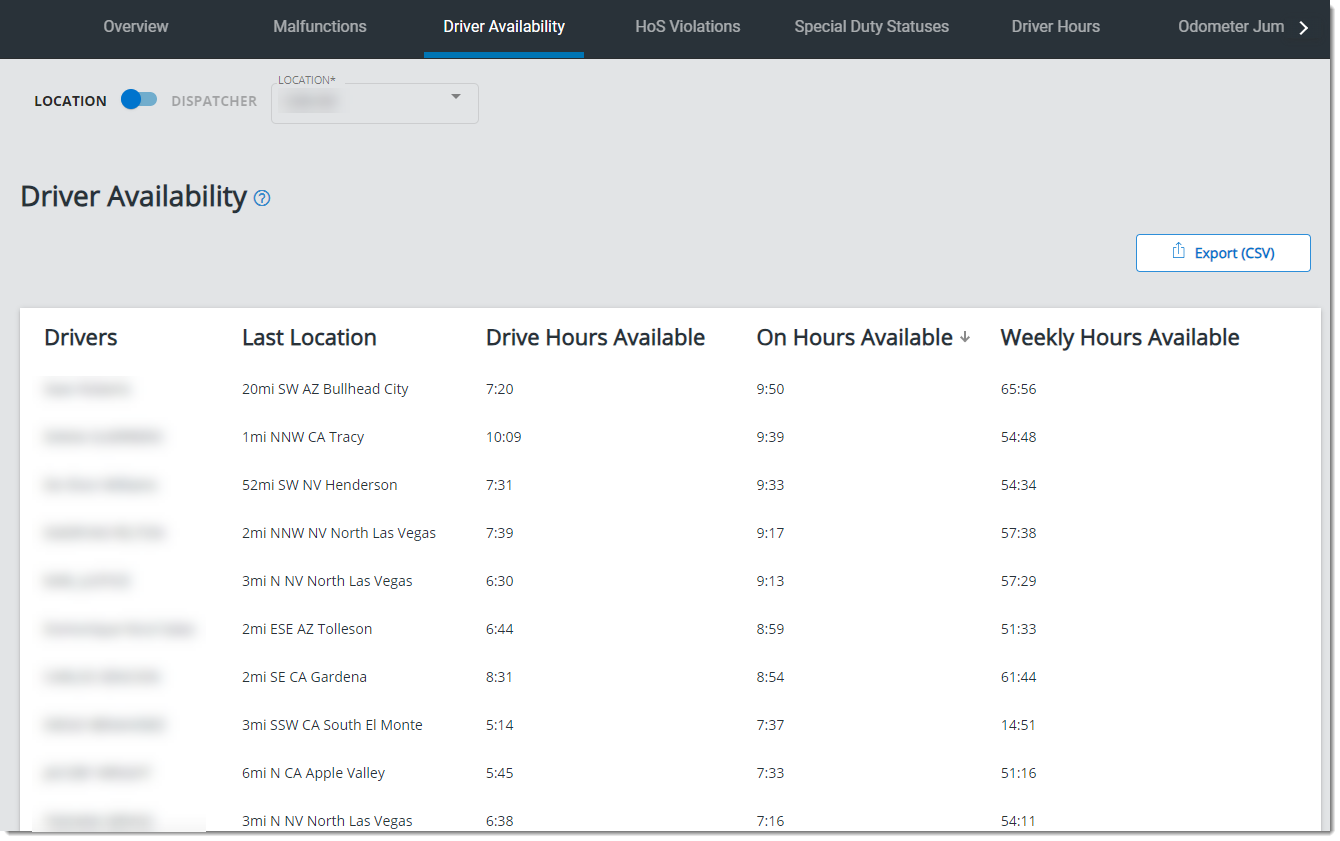Select the Driver Availability tab
The width and height of the screenshot is (1340, 841).
pyautogui.click(x=504, y=27)
